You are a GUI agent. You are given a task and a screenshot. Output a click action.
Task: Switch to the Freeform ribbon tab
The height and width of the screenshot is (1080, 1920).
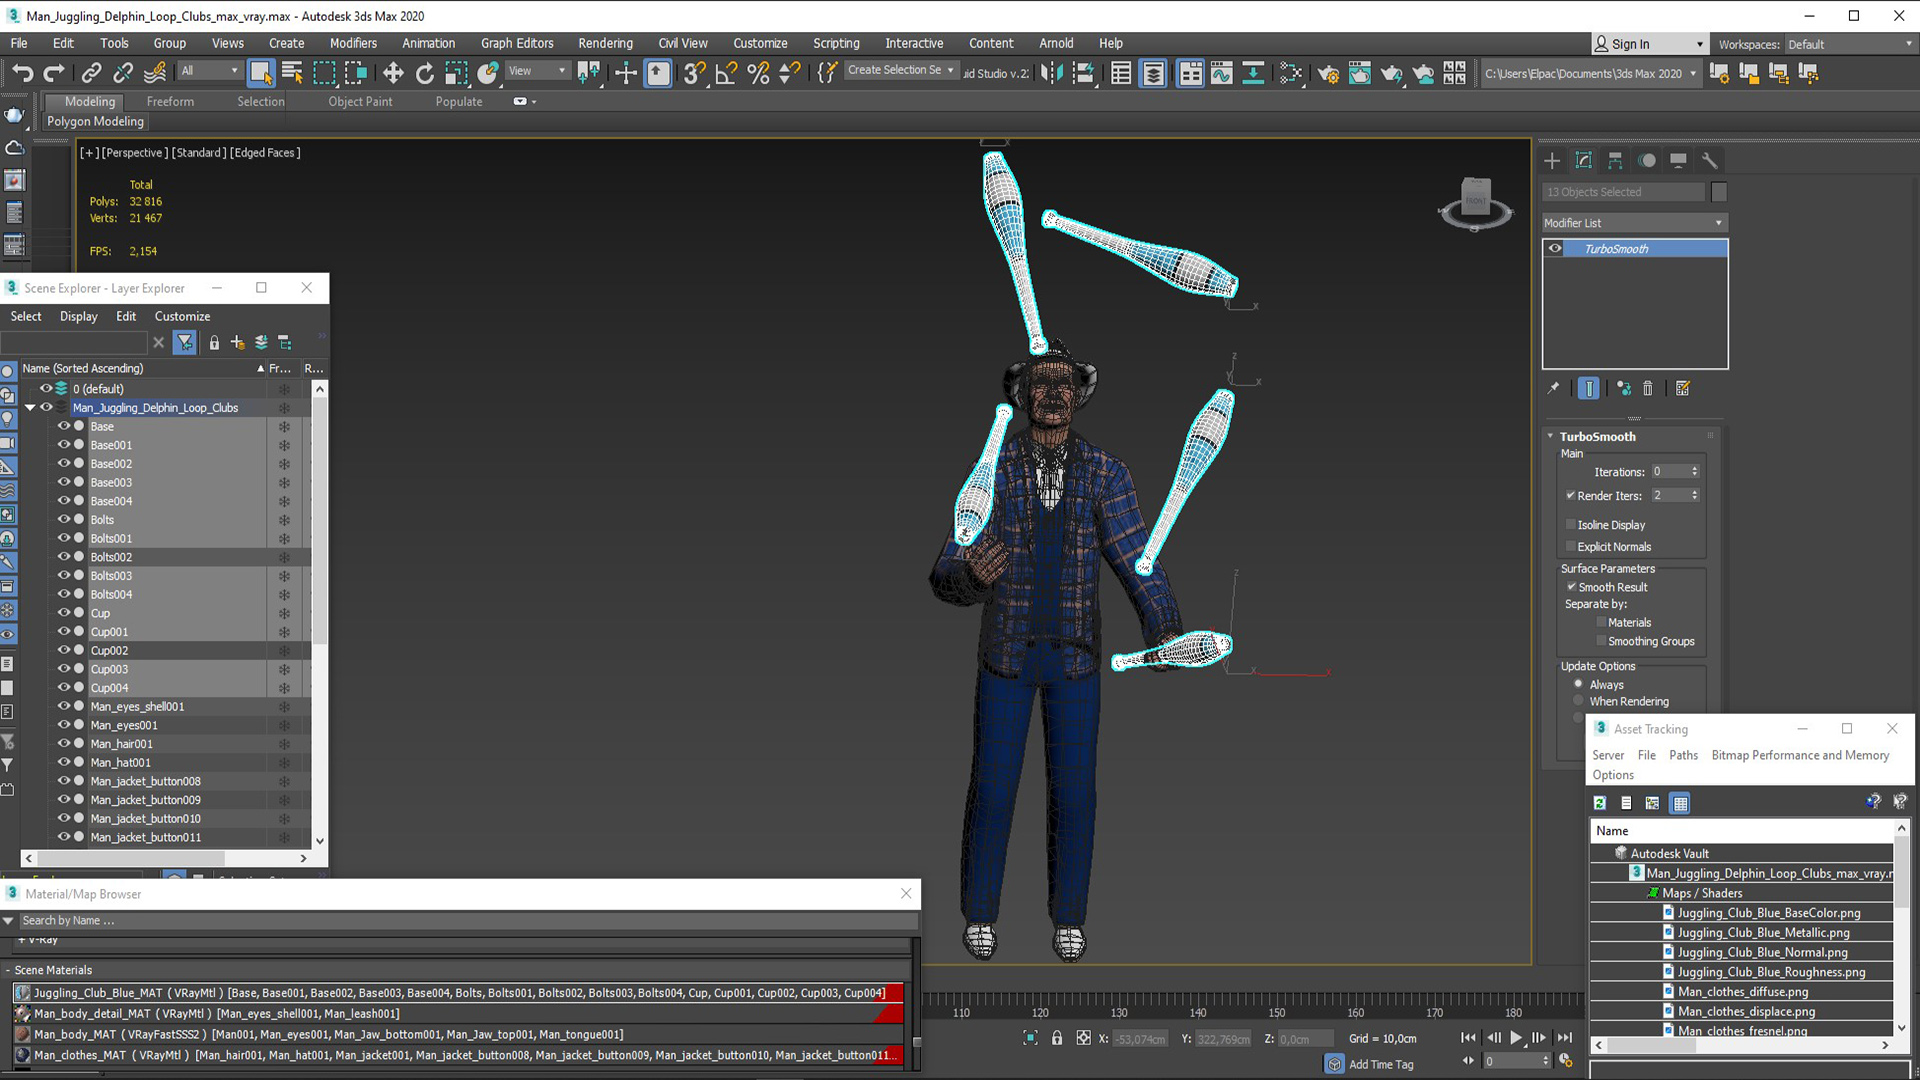click(170, 101)
